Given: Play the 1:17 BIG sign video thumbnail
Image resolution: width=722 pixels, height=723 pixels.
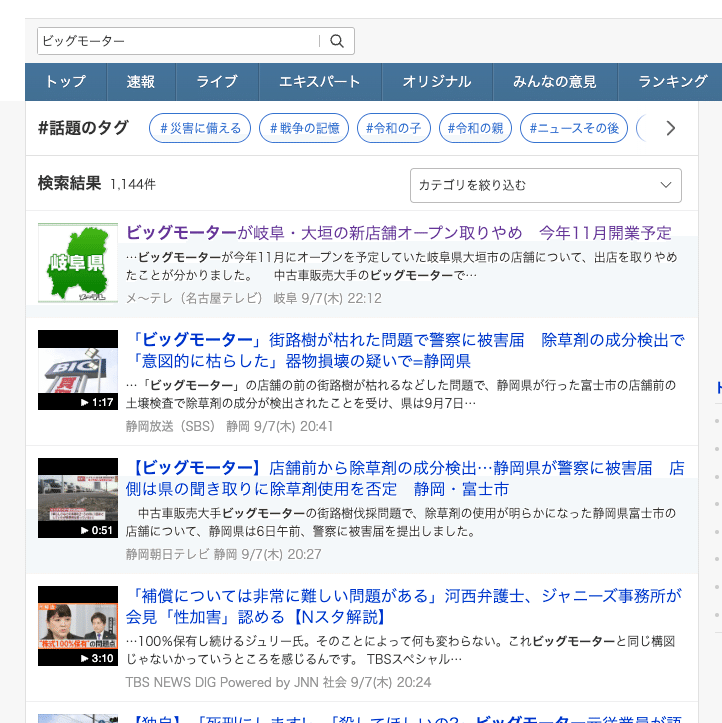Looking at the screenshot, I should point(78,370).
